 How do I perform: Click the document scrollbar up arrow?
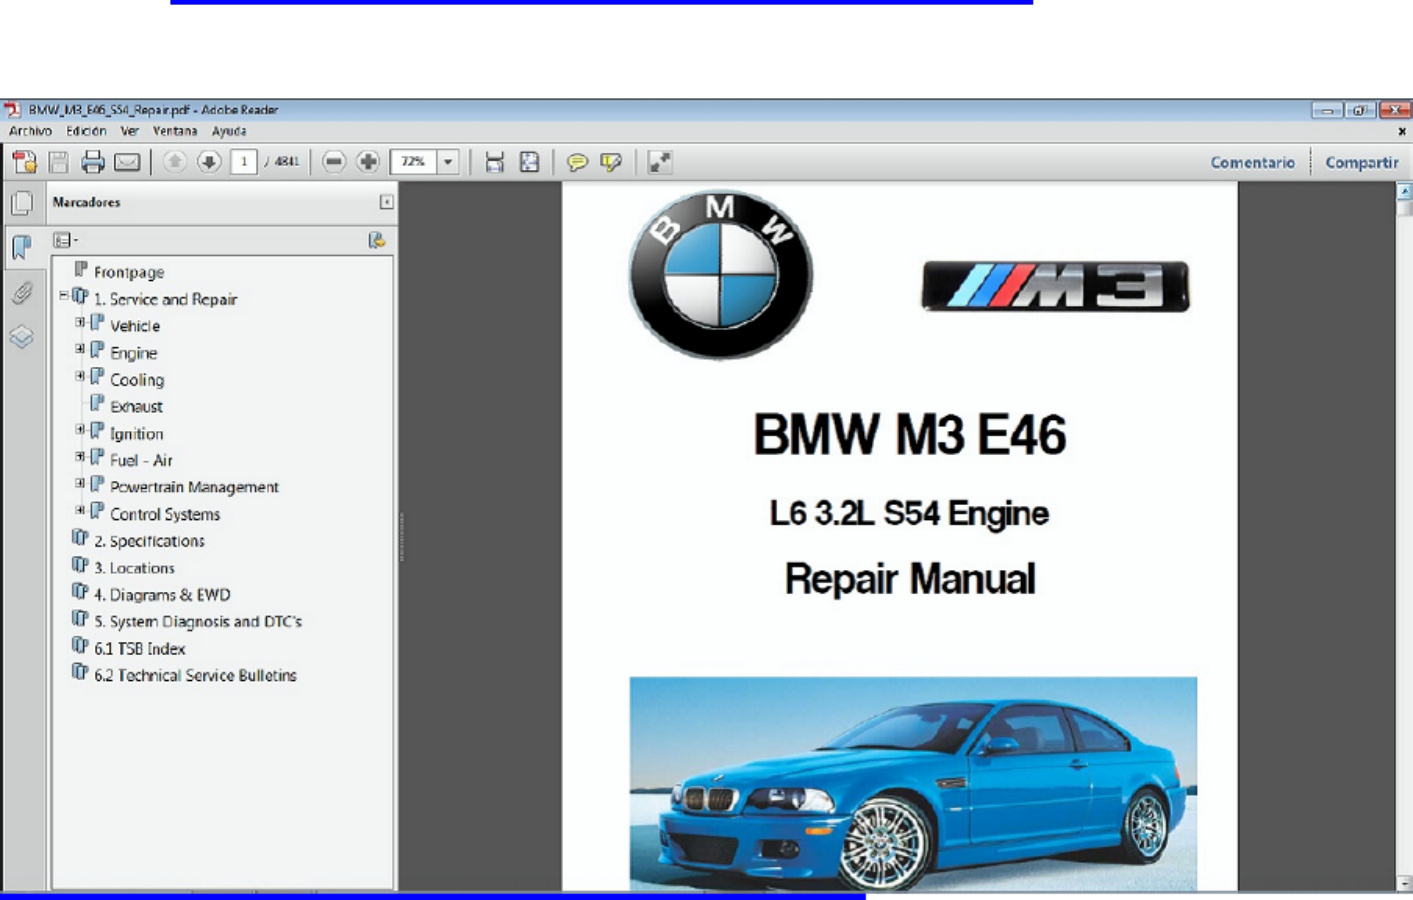pos(1404,191)
